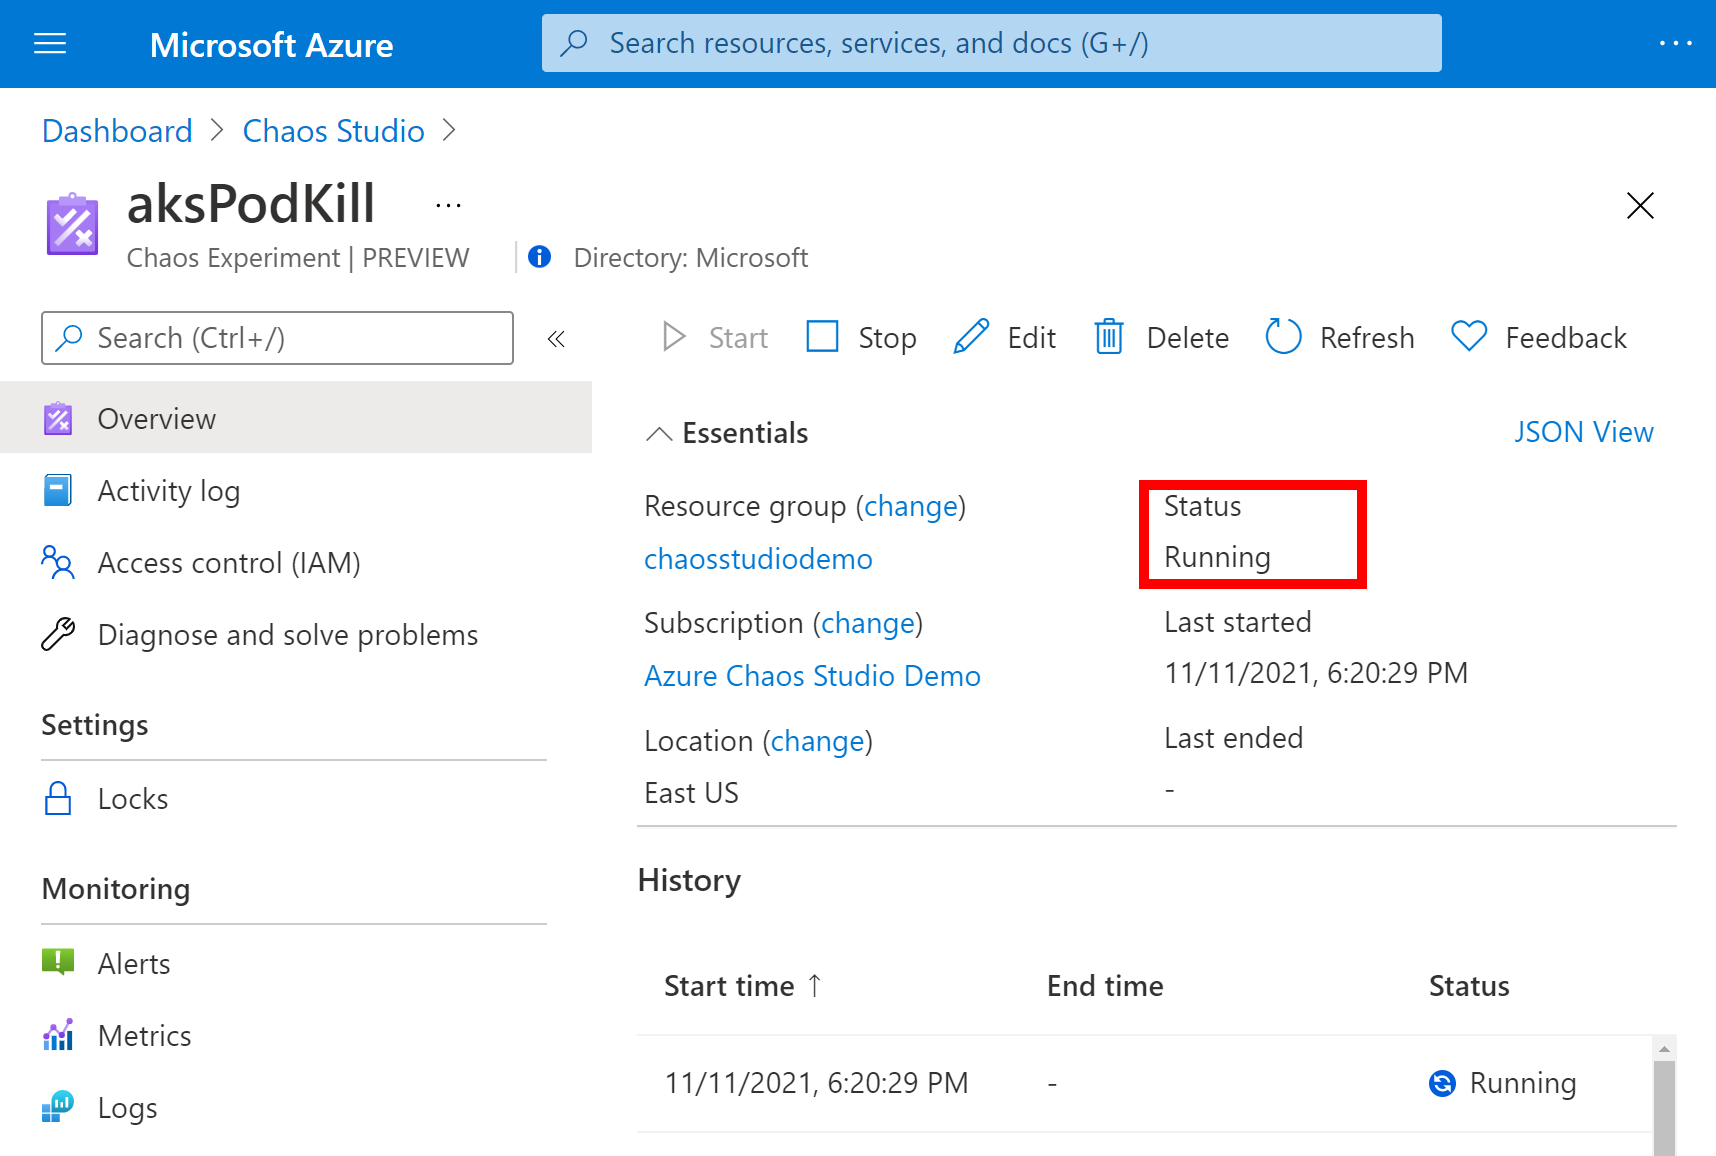
Task: Go to Chaos Studio breadcrumb
Action: pyautogui.click(x=334, y=131)
